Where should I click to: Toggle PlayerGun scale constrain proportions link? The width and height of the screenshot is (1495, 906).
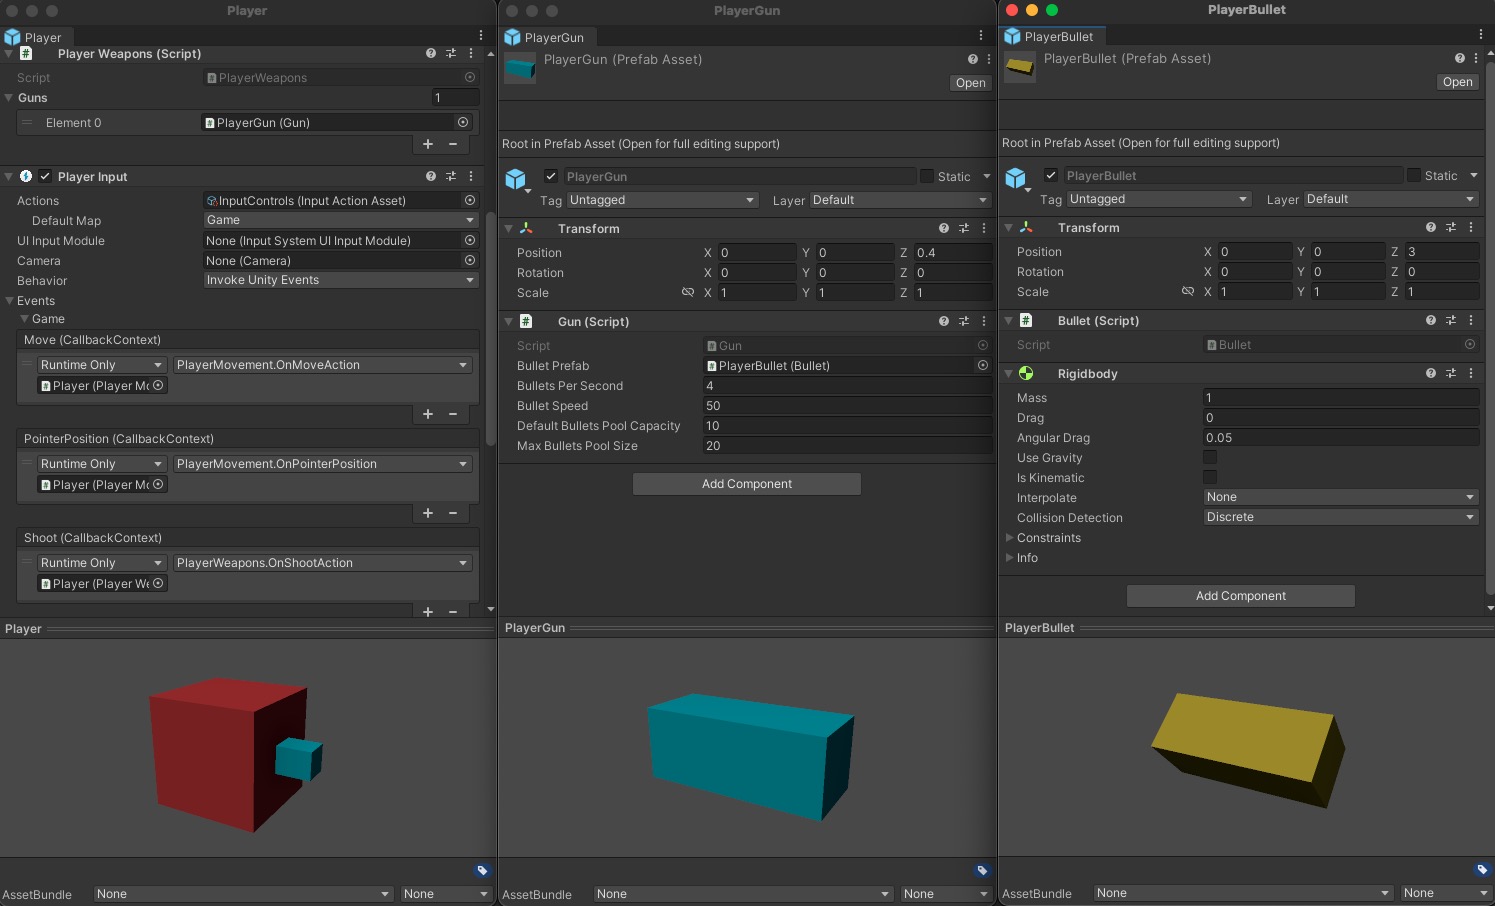coord(688,292)
